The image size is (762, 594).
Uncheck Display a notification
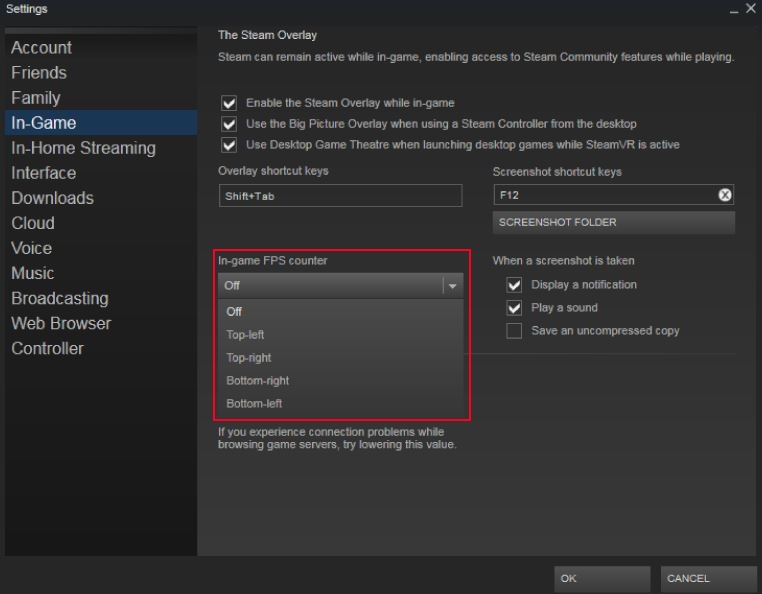pos(514,285)
